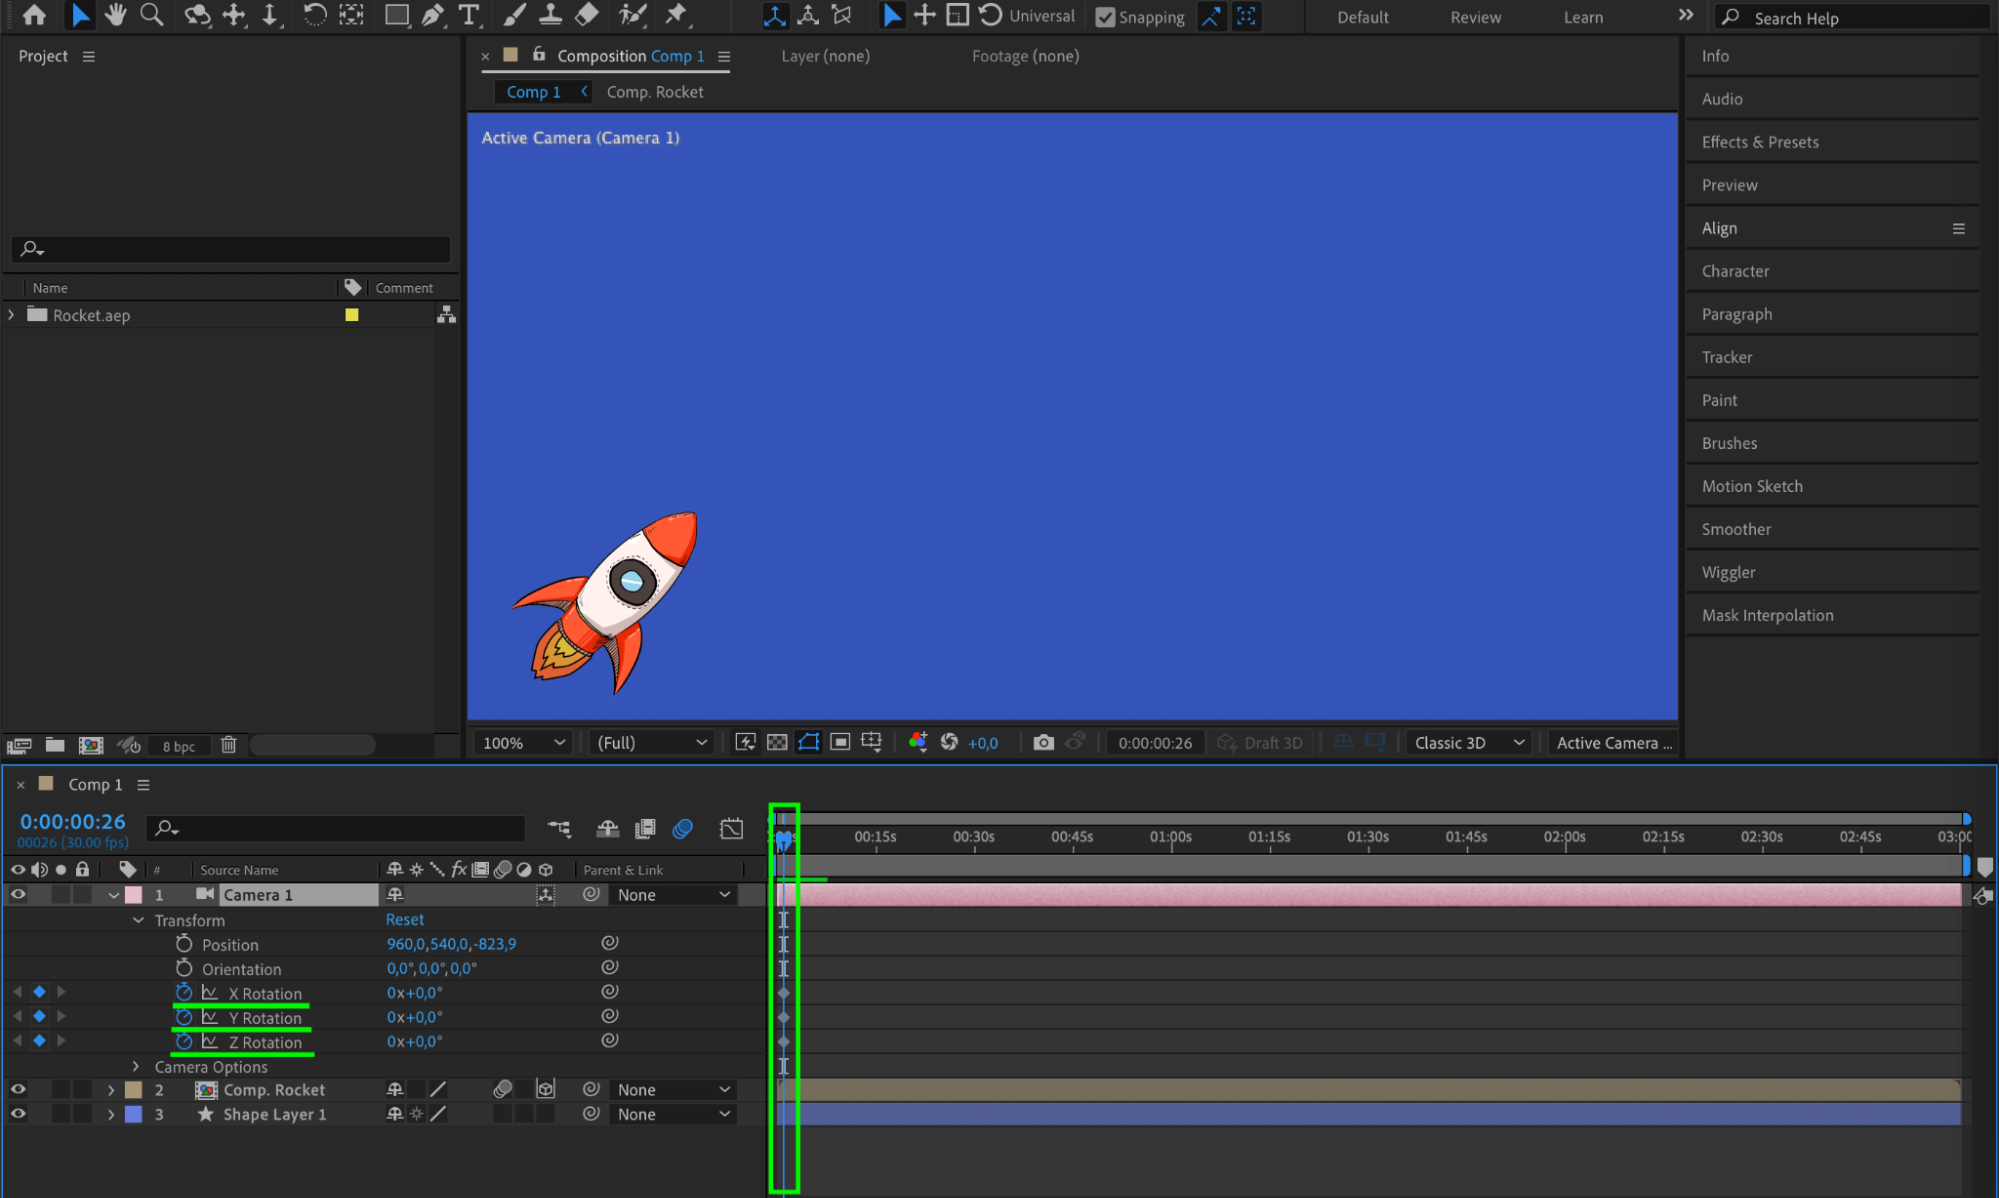
Task: Hide the Camera 1 layer
Action: (x=18, y=895)
